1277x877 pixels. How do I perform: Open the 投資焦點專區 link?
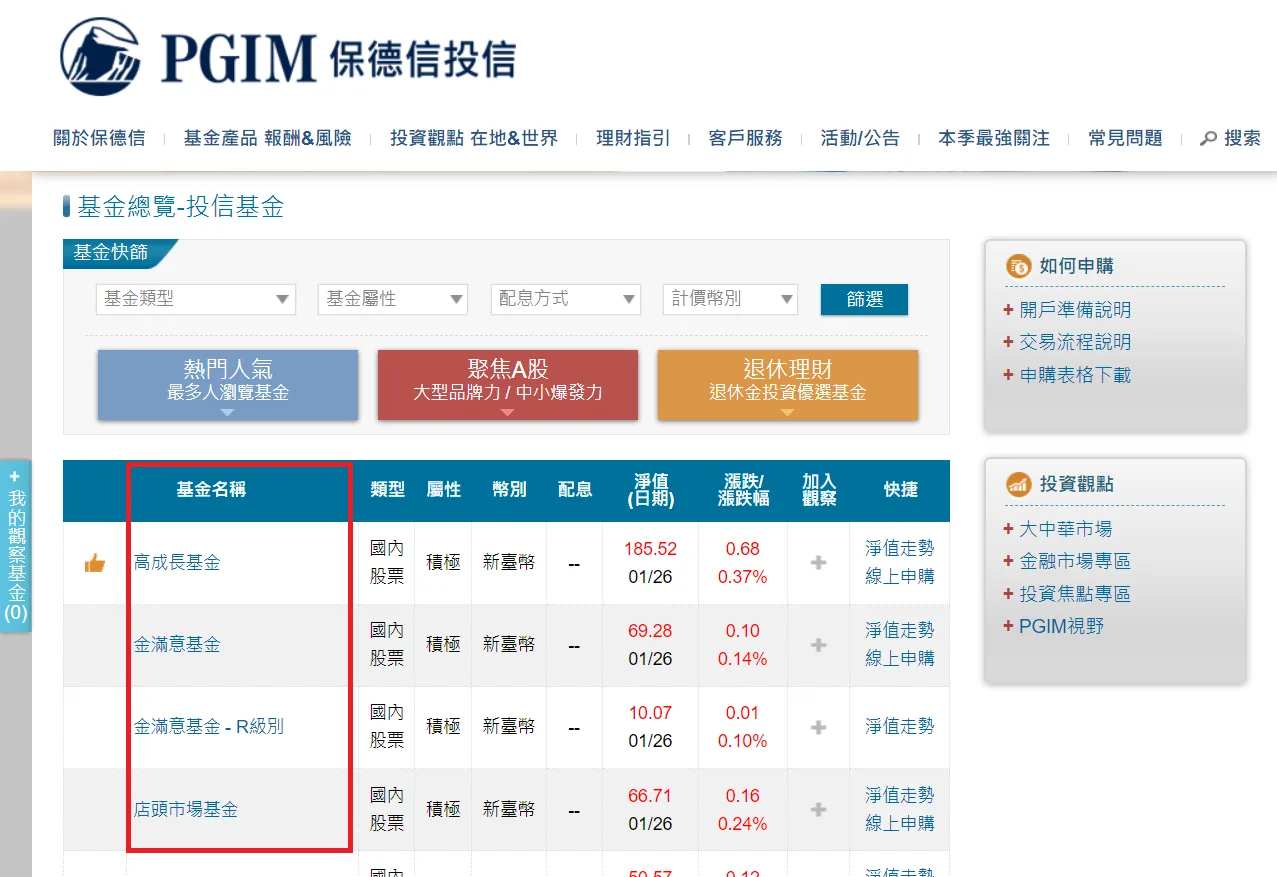coord(1075,594)
